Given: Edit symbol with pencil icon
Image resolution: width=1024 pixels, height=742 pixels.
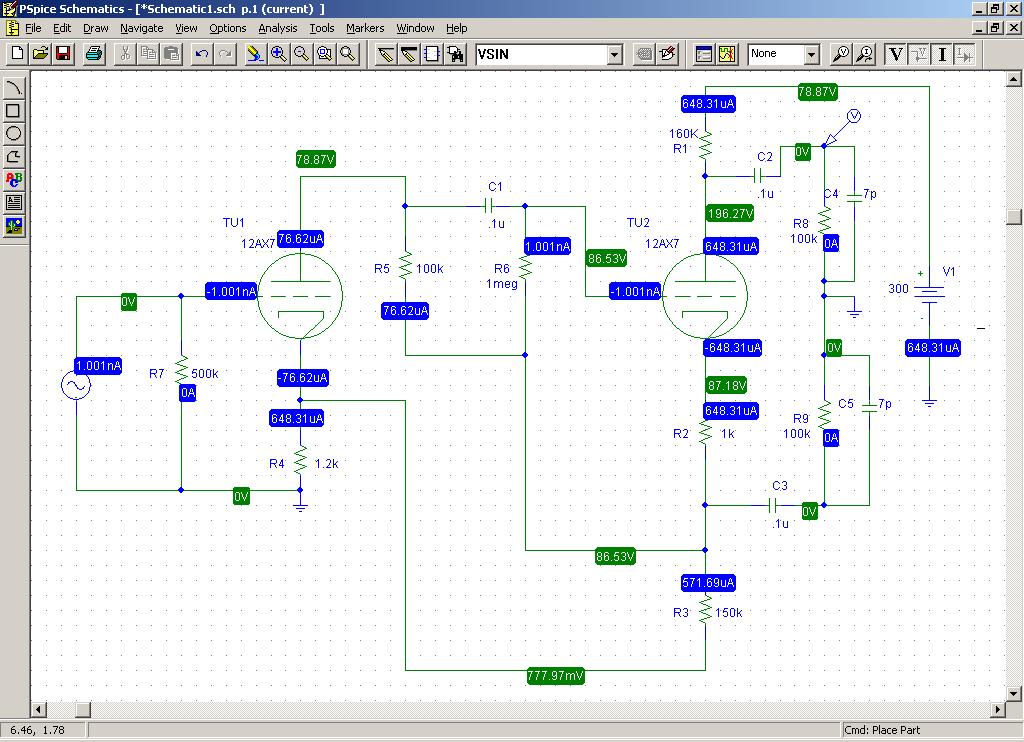Looking at the screenshot, I should tap(667, 54).
